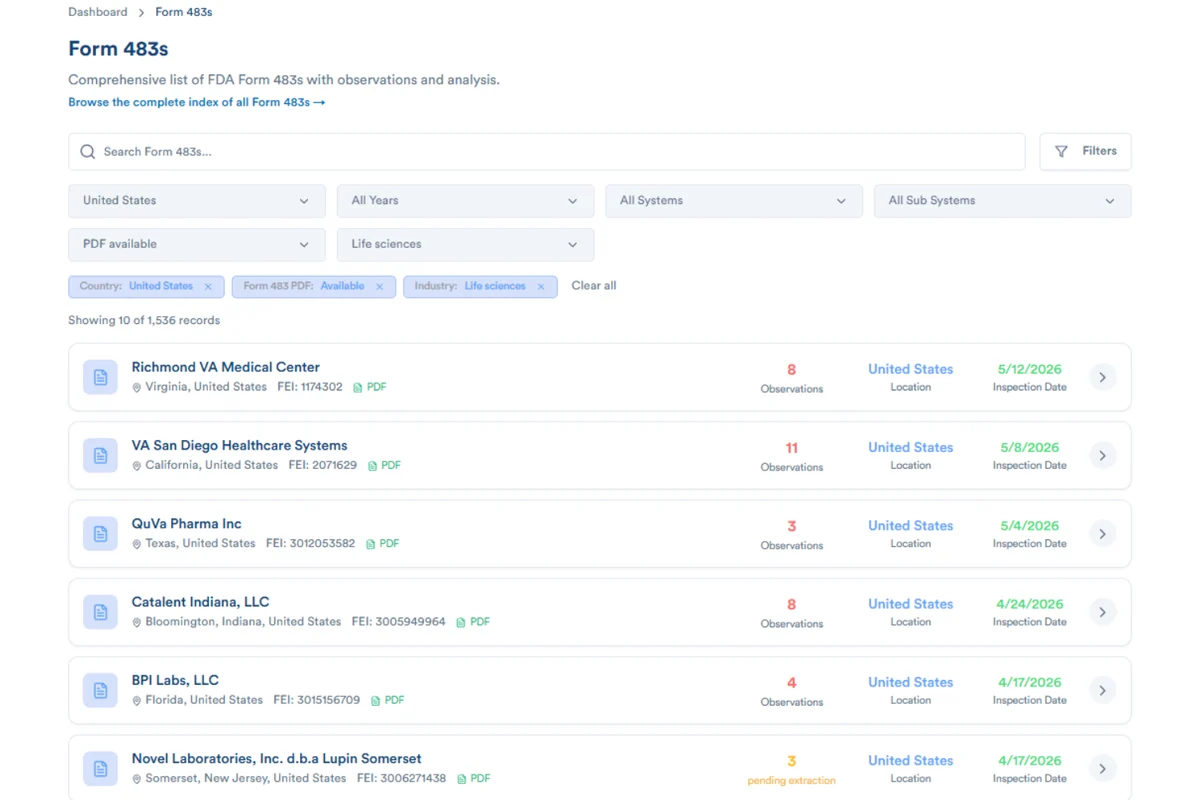
Task: Click the location pin for Virginia, United States
Action: click(137, 387)
